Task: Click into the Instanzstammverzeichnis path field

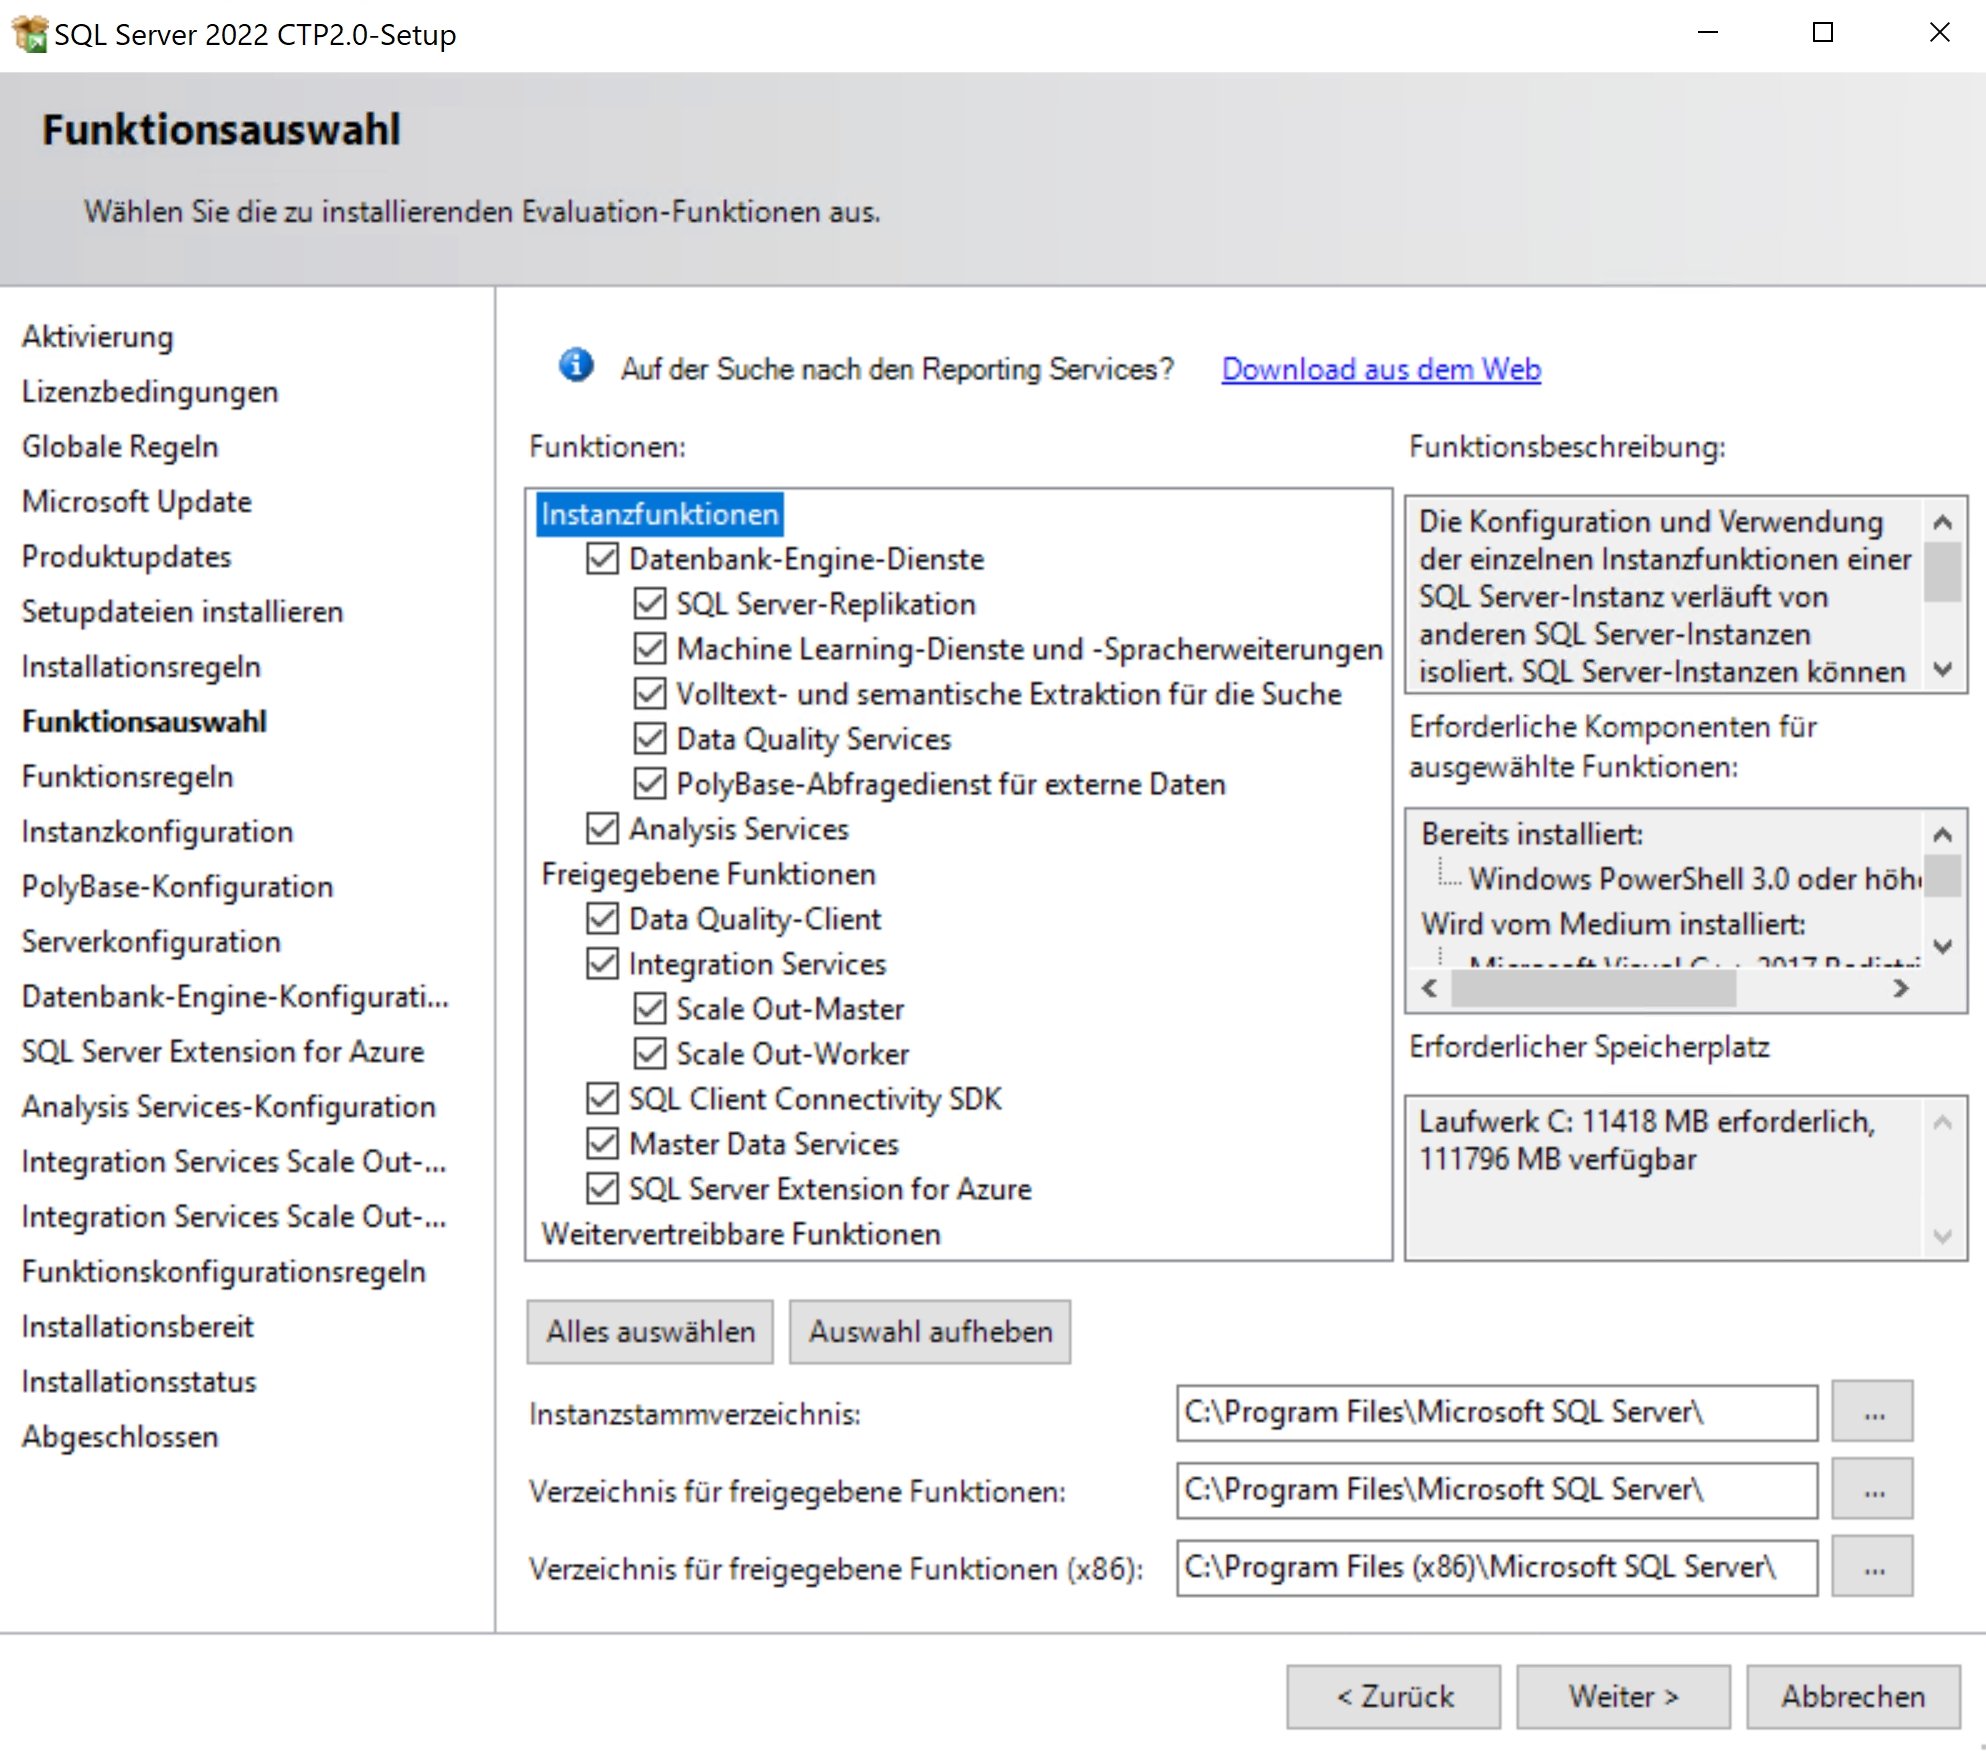Action: (1495, 1412)
